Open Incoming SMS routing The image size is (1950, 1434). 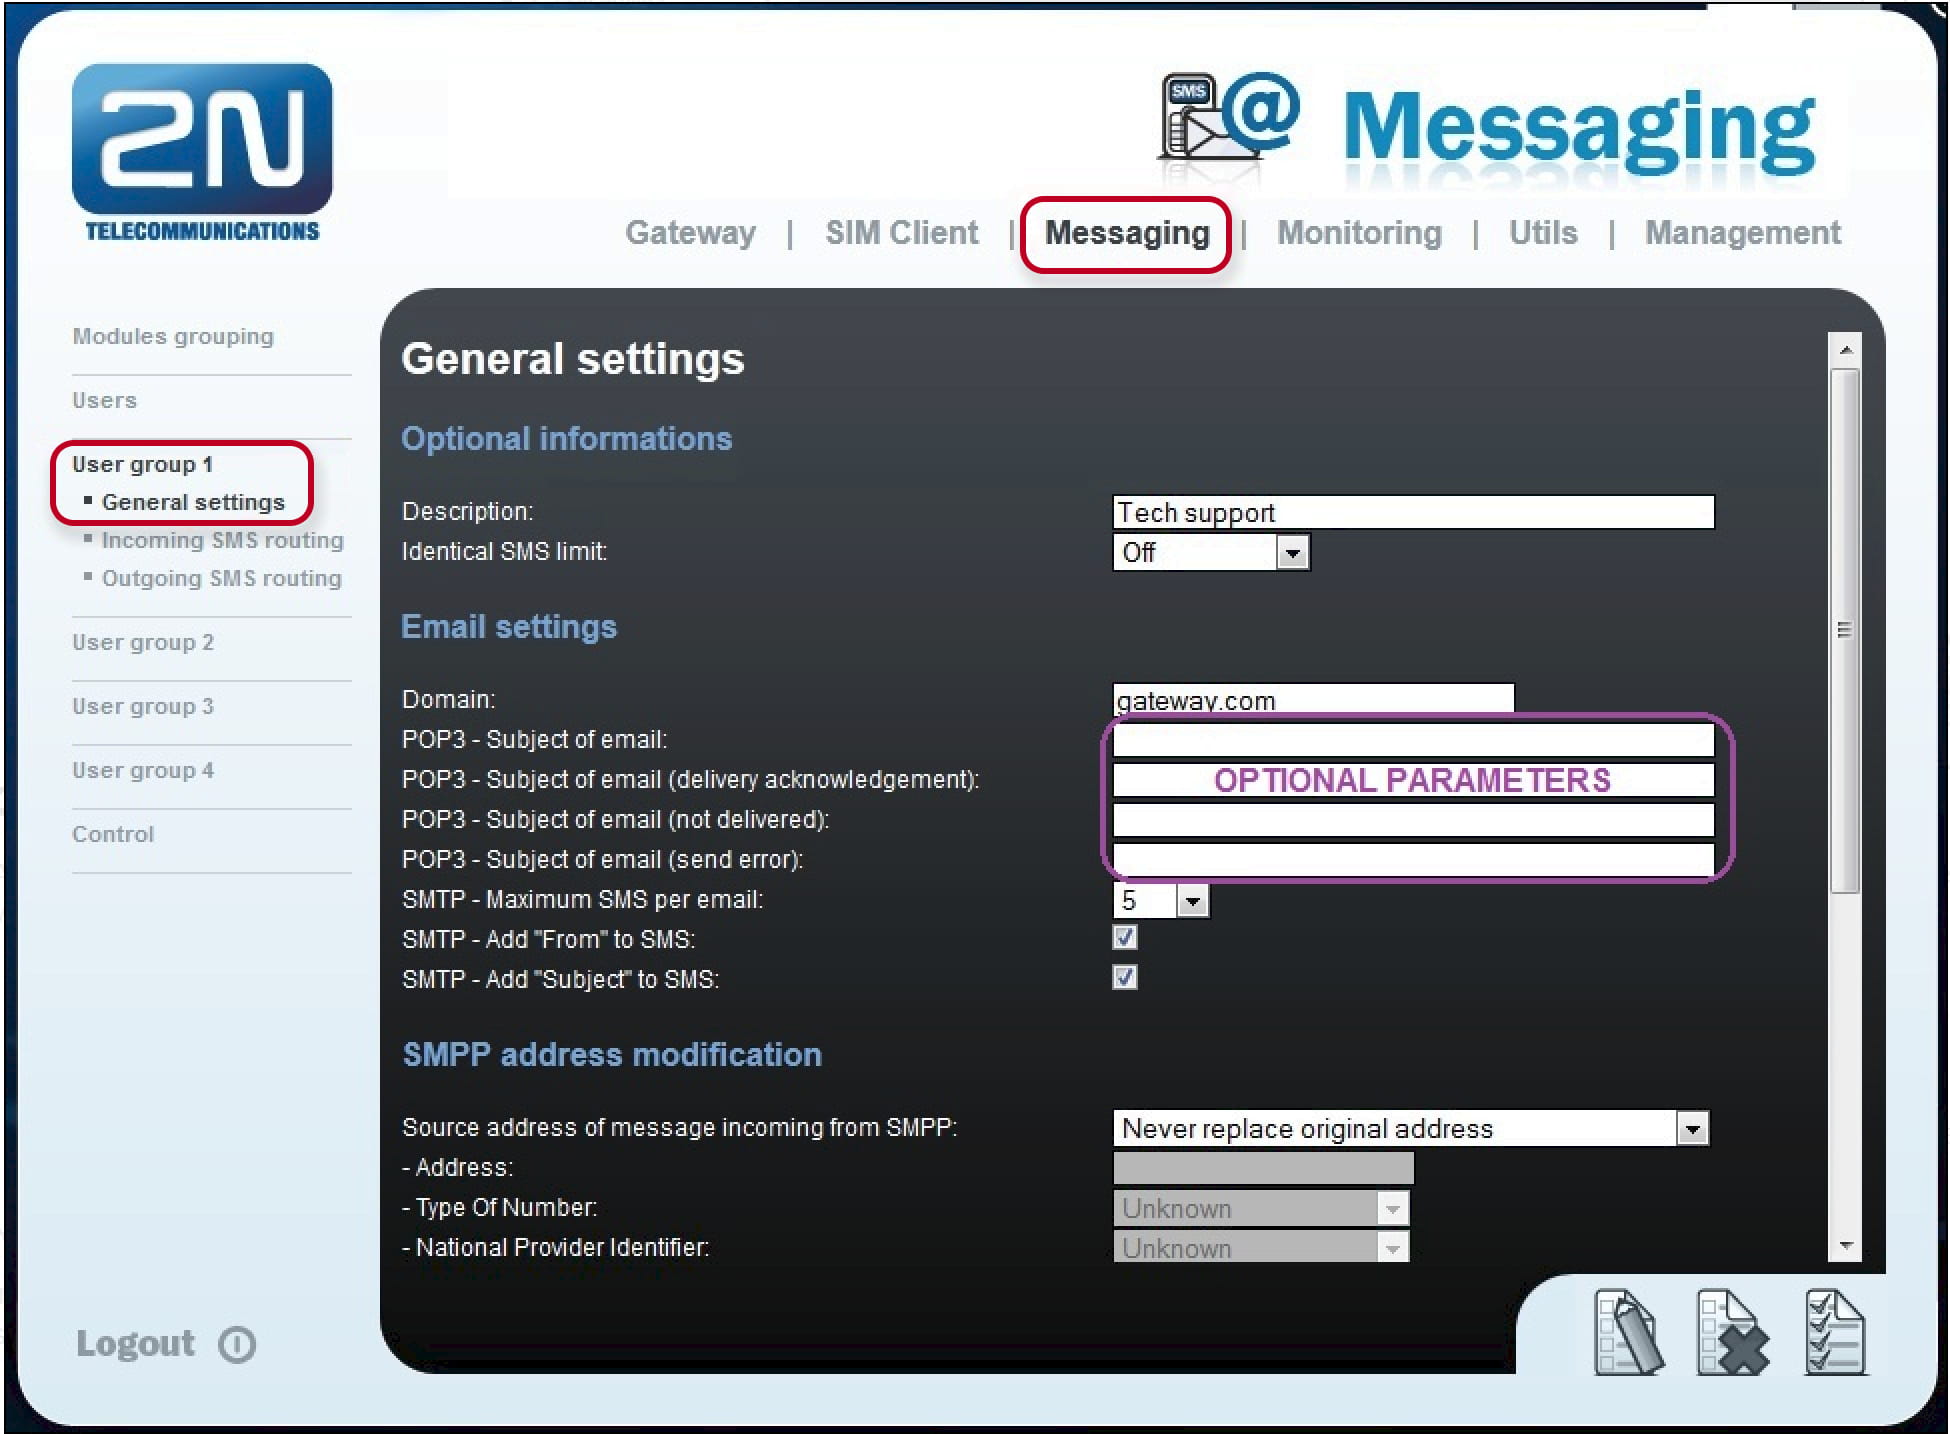tap(222, 541)
